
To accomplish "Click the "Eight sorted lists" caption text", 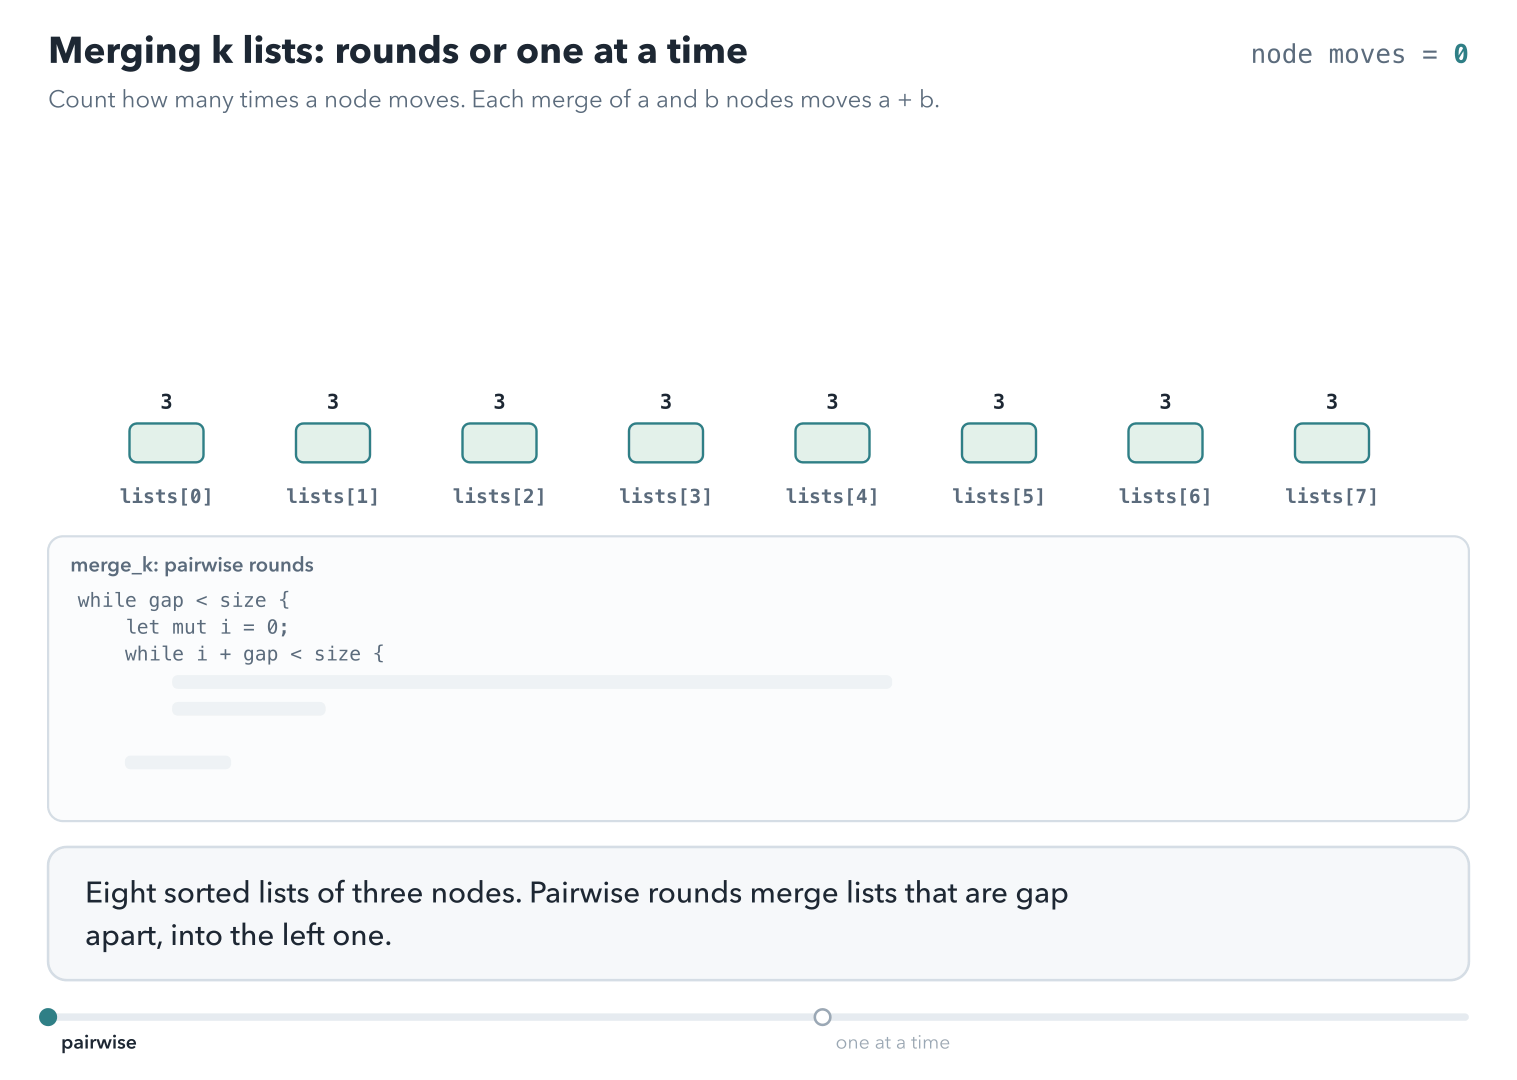I will pyautogui.click(x=577, y=914).
